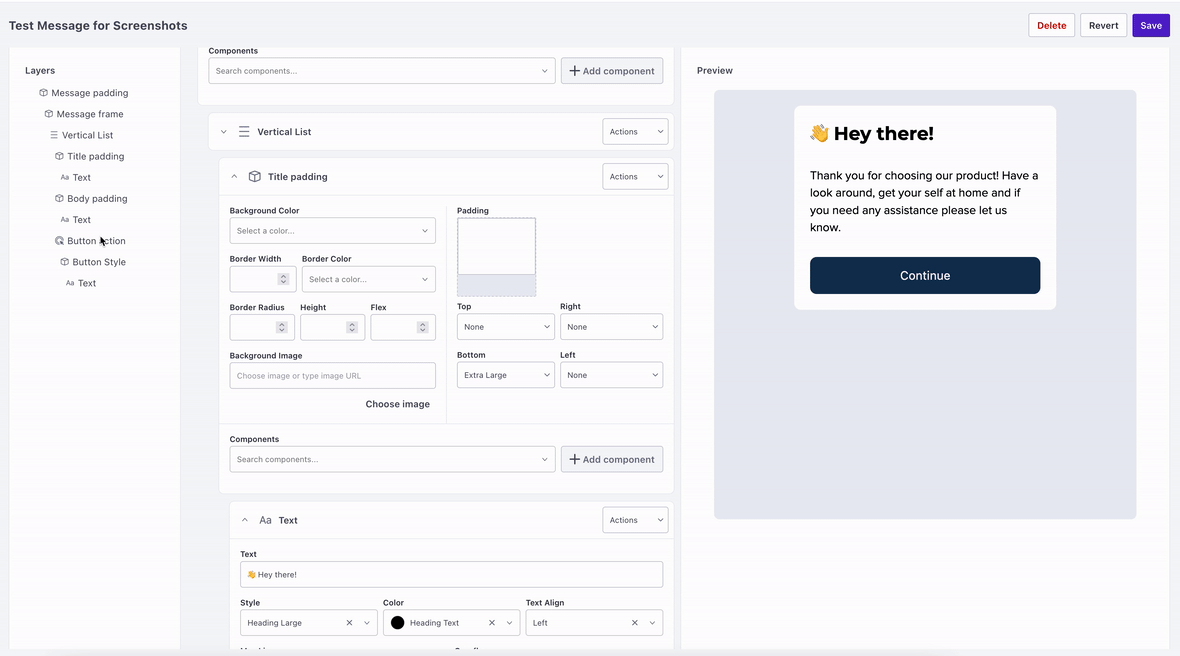Click Add component button in Title padding

pyautogui.click(x=612, y=459)
